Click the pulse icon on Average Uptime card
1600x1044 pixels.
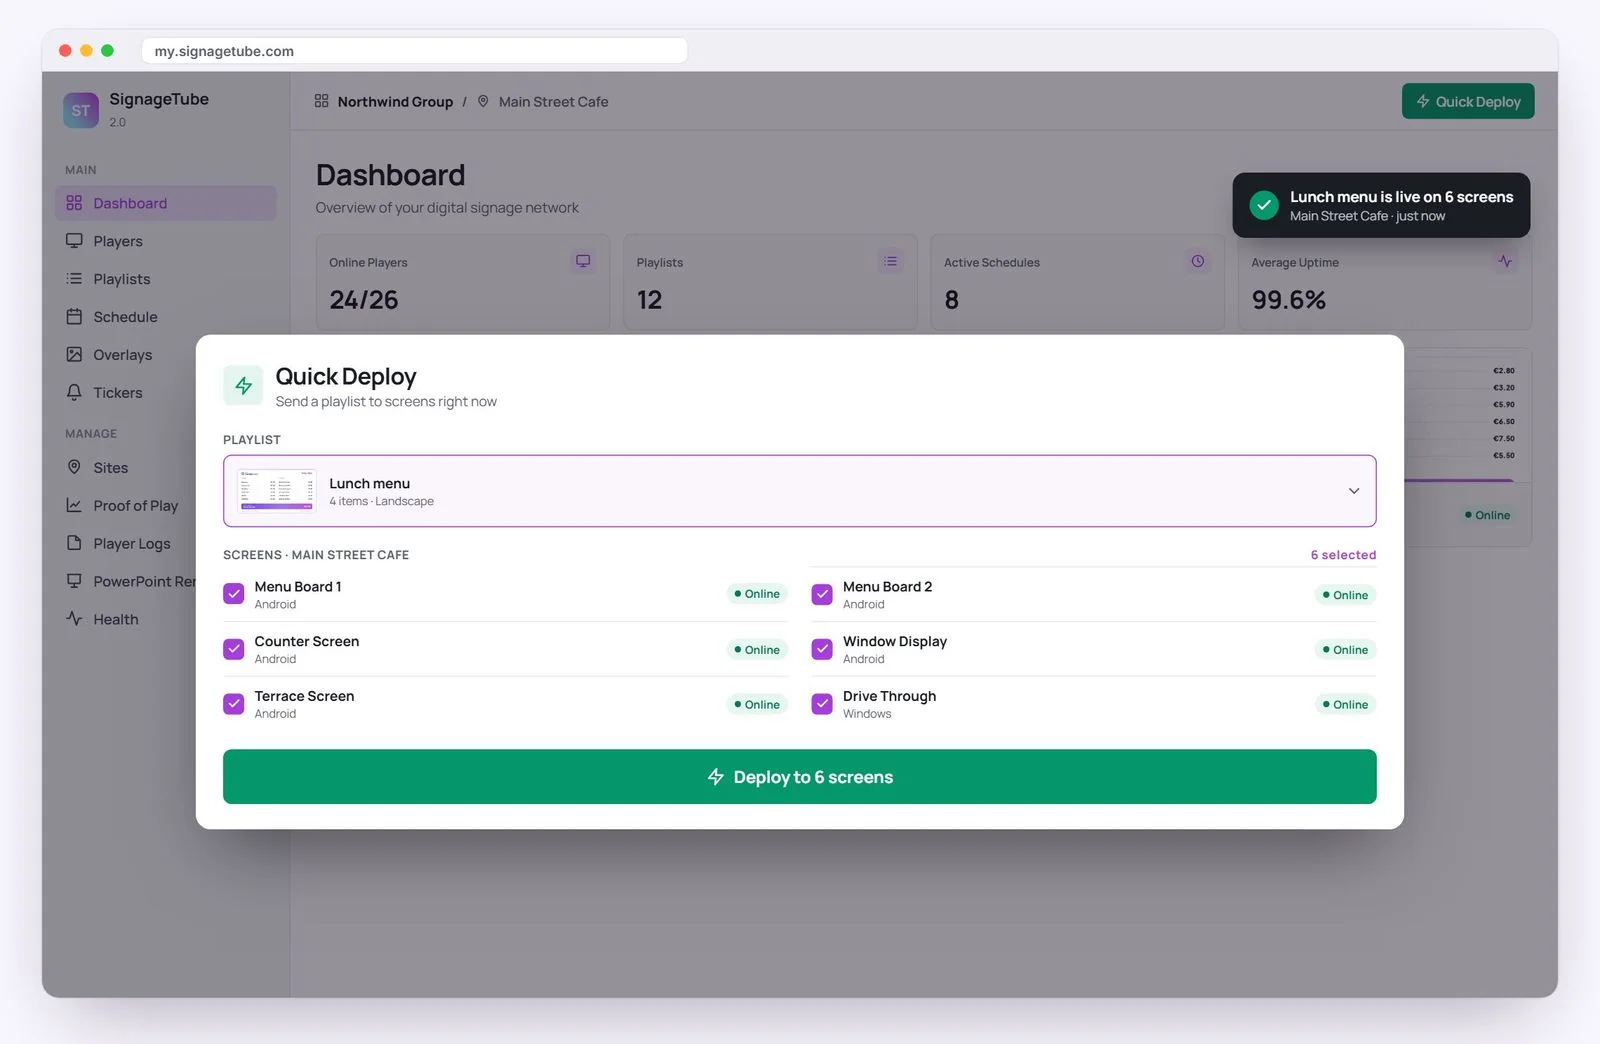(x=1505, y=261)
